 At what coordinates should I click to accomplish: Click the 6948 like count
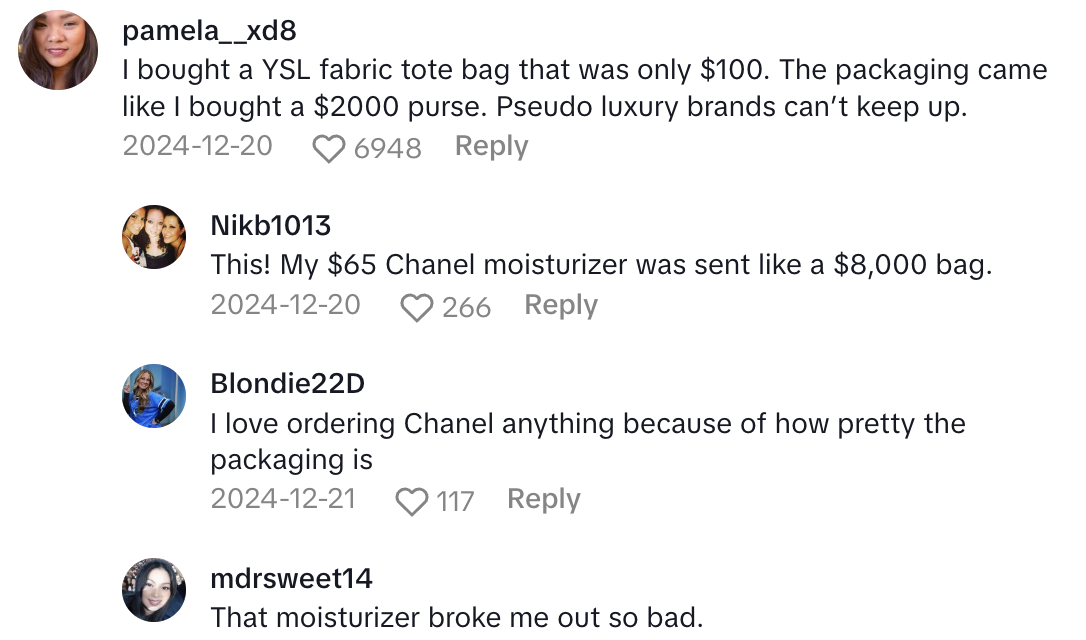point(387,148)
